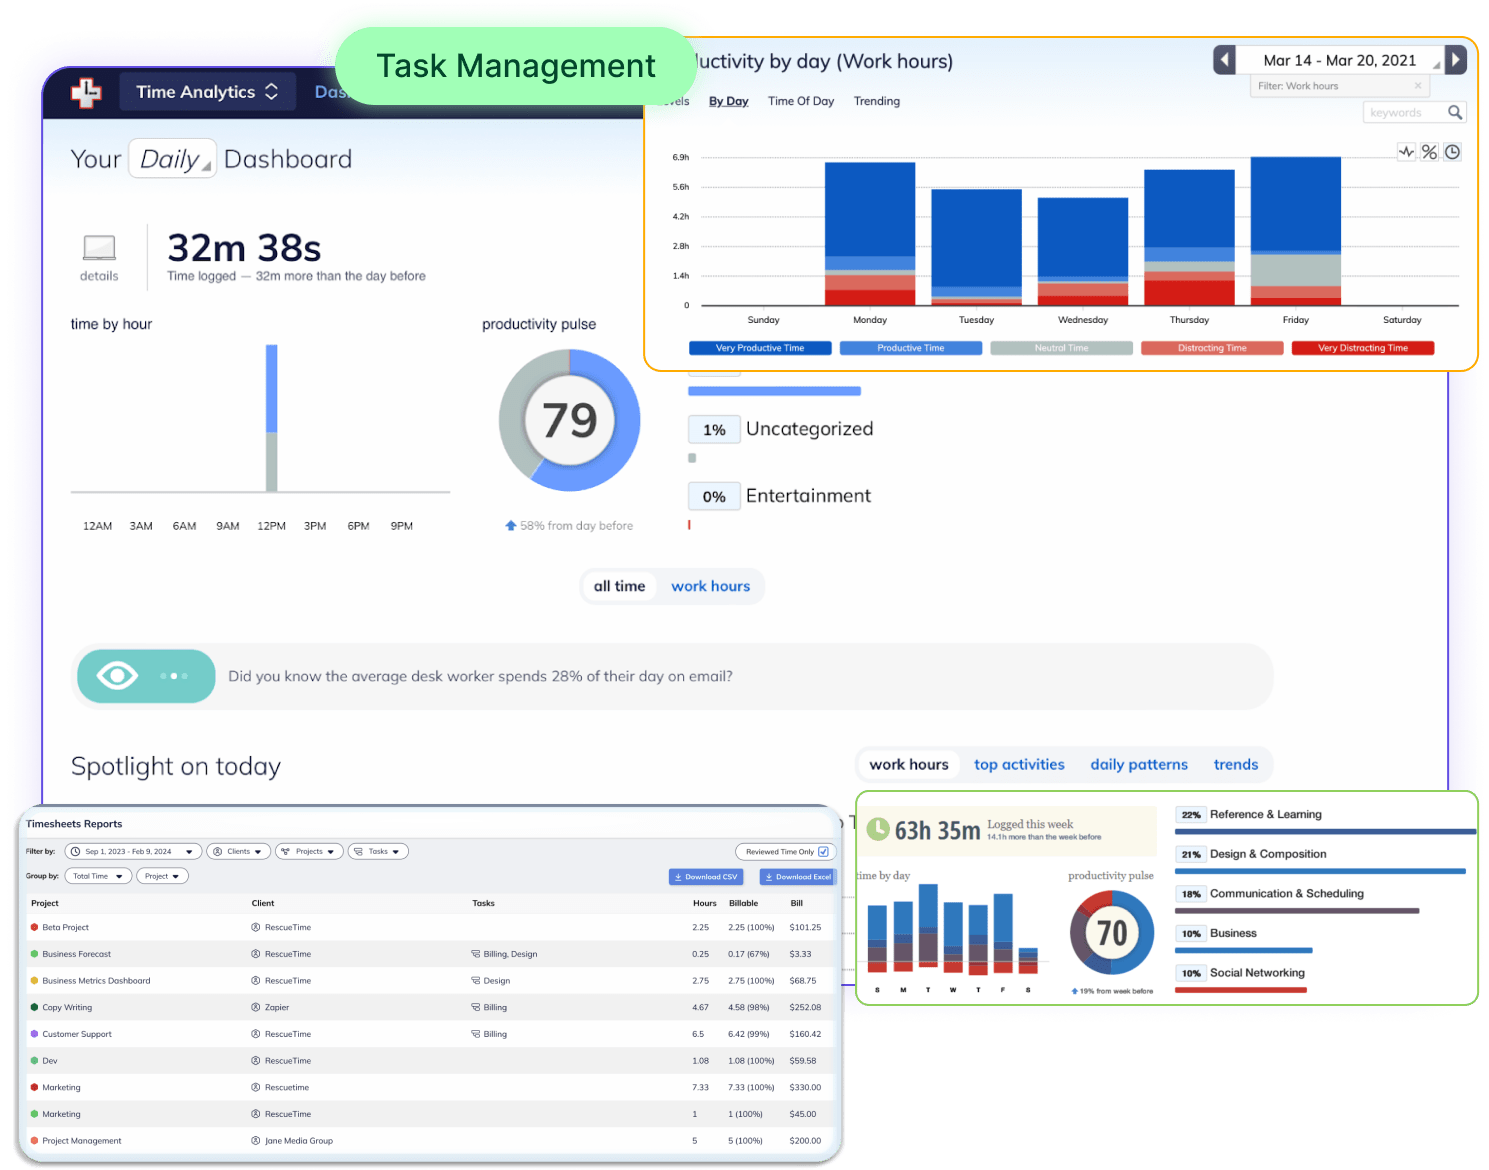Click the RescueTime cross logo icon
Image resolution: width=1489 pixels, height=1170 pixels.
[86, 92]
